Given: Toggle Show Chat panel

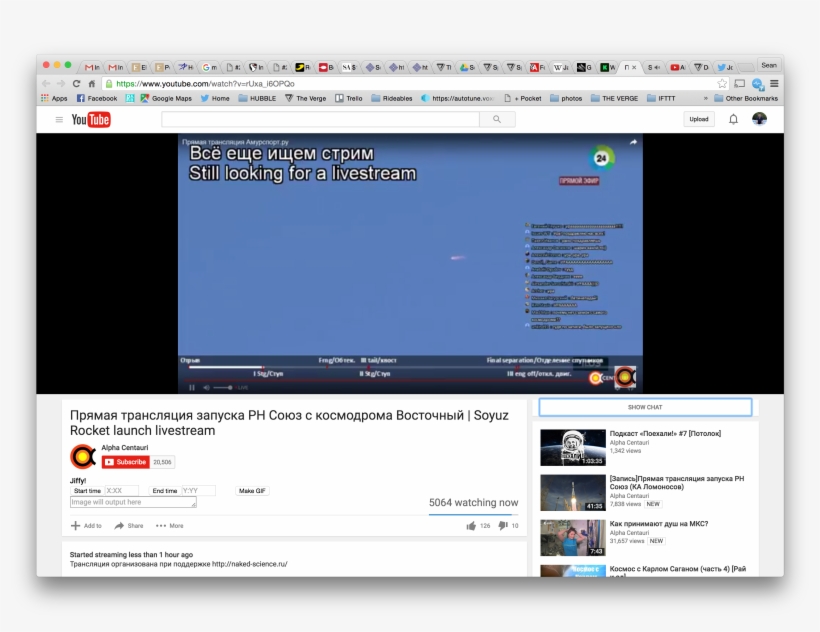Looking at the screenshot, I should coord(644,405).
